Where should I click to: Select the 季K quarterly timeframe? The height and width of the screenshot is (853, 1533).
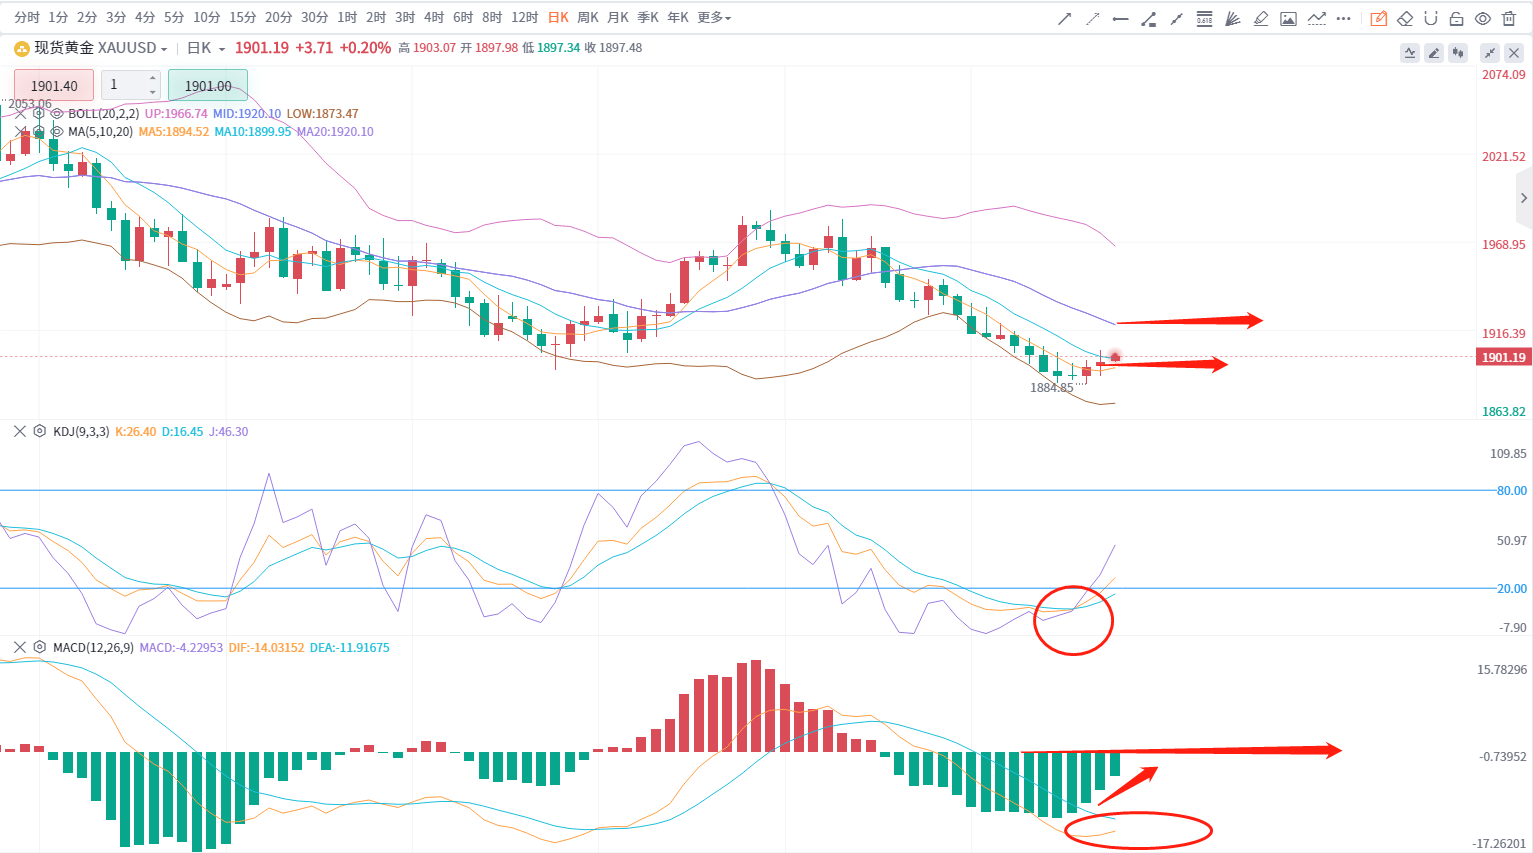coord(648,18)
